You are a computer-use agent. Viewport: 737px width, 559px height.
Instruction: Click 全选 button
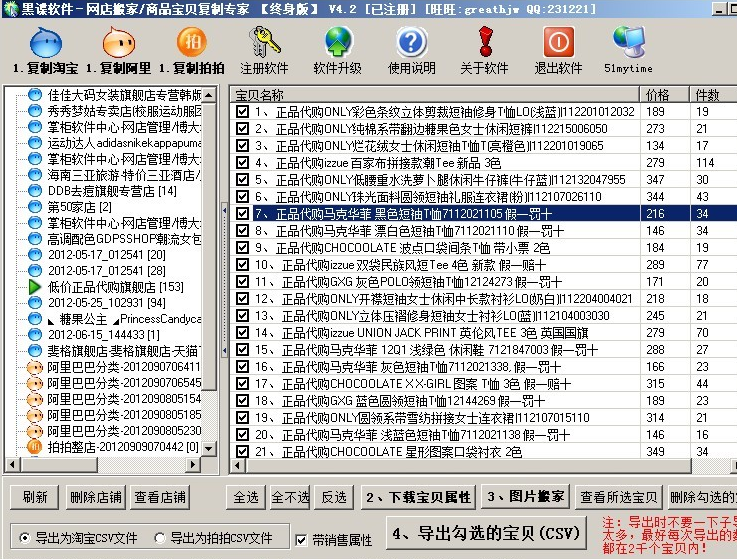246,497
